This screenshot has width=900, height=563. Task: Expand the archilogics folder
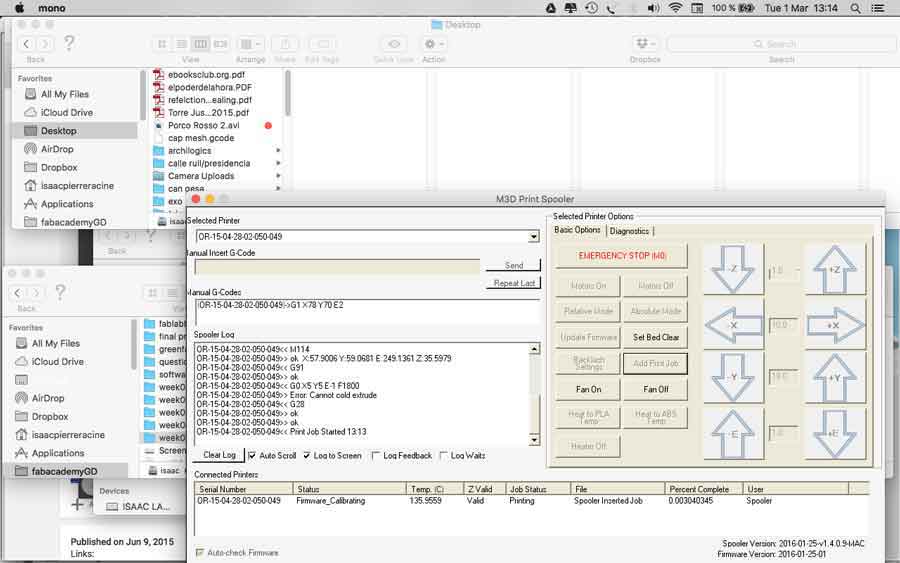tap(278, 150)
